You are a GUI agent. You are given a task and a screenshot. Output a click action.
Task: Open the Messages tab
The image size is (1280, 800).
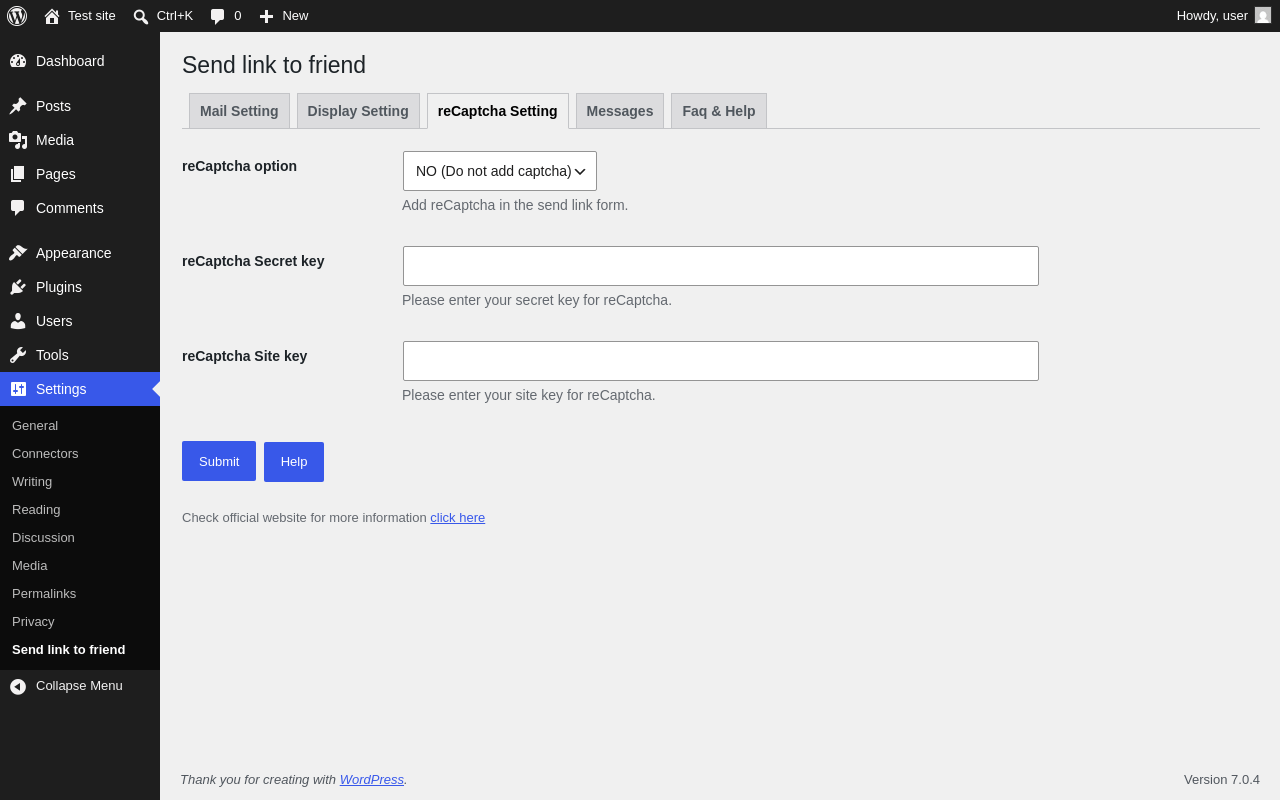pyautogui.click(x=620, y=111)
